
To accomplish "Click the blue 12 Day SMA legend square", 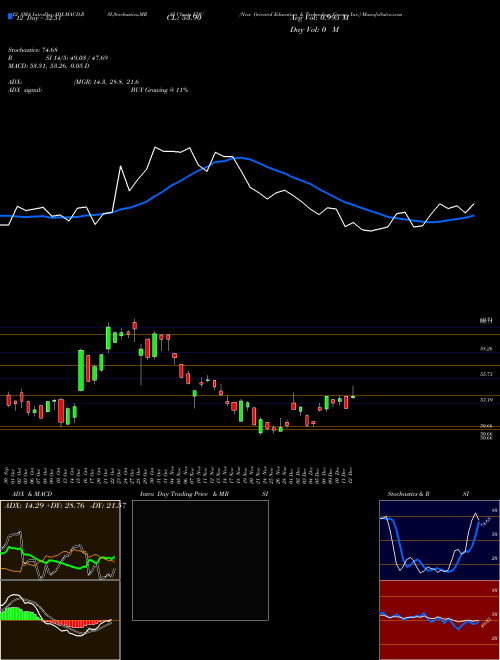I will point(10,16).
